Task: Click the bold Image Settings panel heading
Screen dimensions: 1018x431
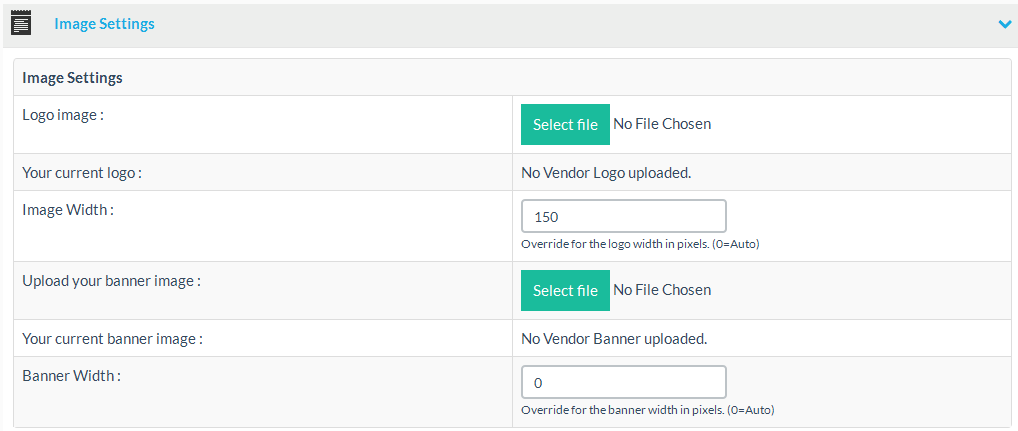Action: tap(72, 77)
